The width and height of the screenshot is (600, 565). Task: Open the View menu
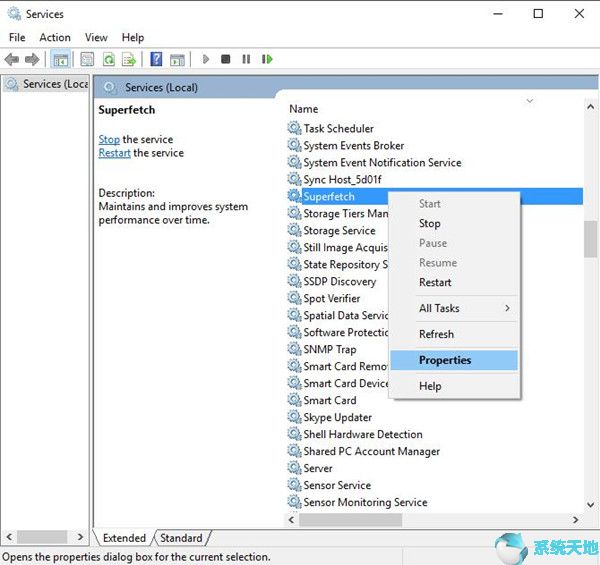click(x=96, y=37)
